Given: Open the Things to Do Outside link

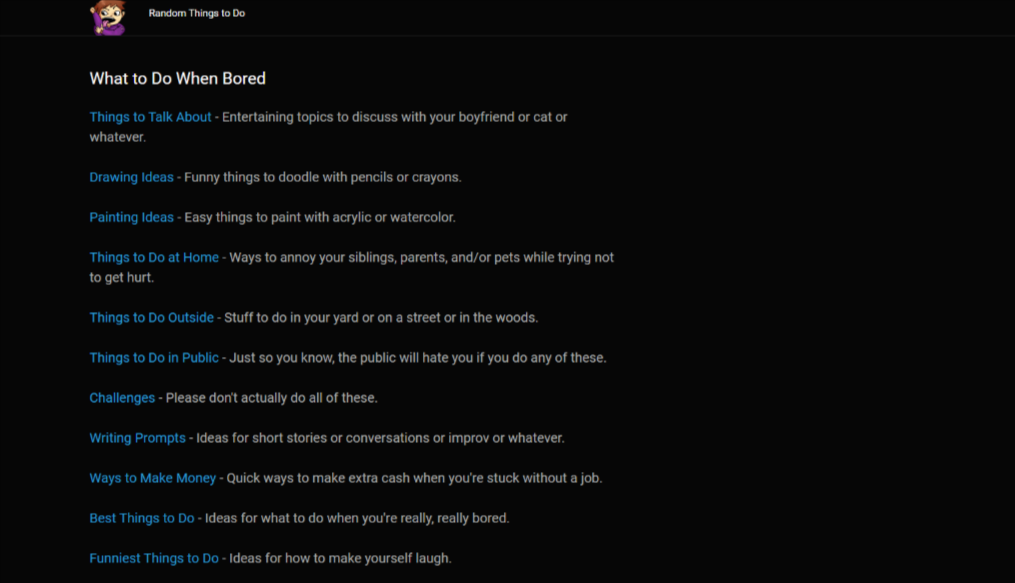Looking at the screenshot, I should click(151, 318).
